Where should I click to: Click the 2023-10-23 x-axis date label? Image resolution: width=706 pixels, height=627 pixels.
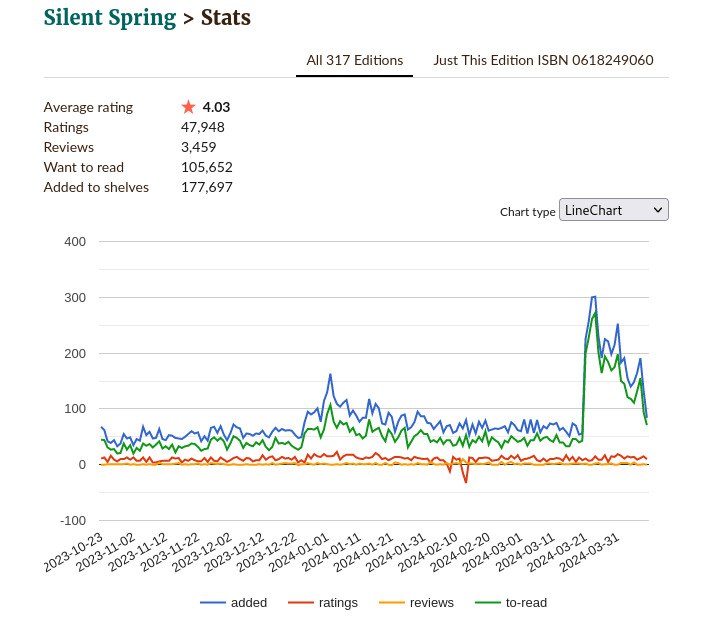(74, 552)
